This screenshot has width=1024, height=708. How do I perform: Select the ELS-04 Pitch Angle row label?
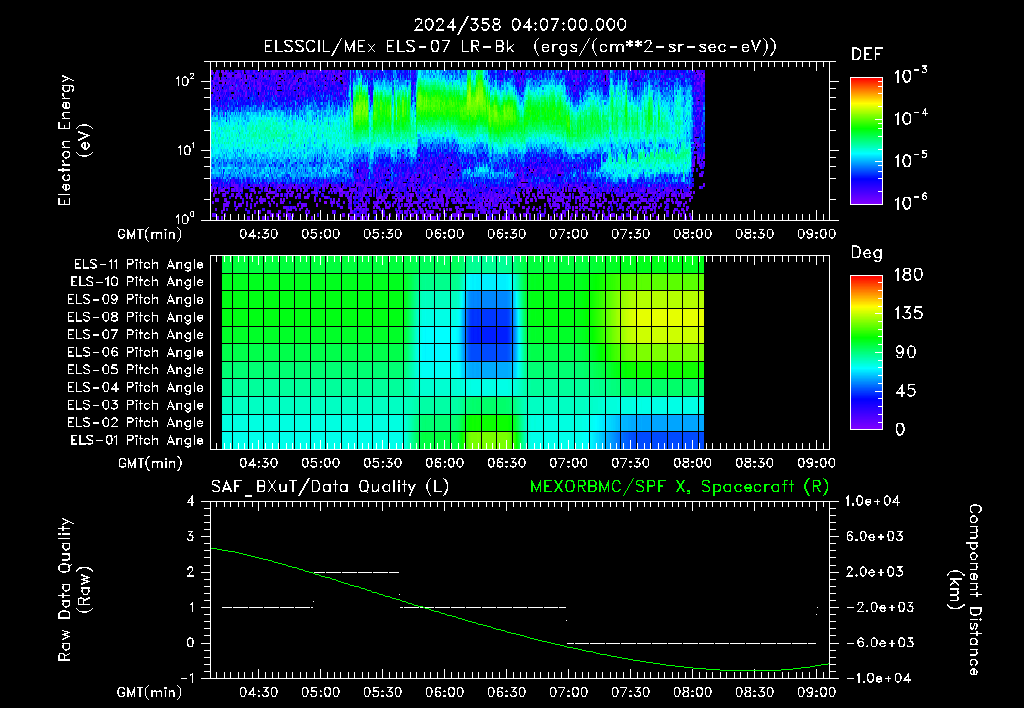136,388
